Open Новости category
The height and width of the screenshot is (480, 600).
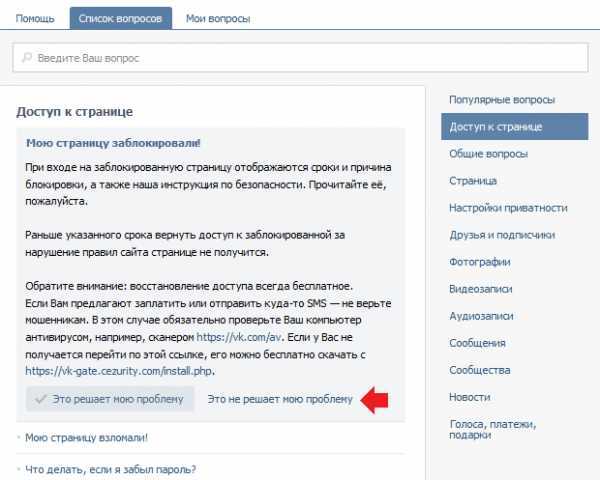(470, 397)
